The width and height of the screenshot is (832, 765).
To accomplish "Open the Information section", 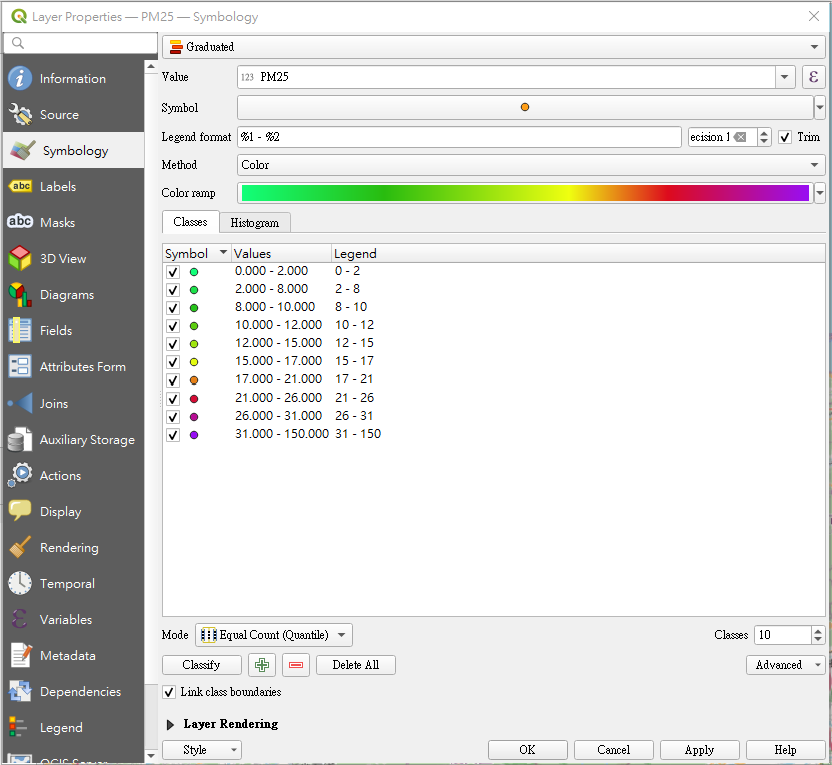I will pos(73,79).
